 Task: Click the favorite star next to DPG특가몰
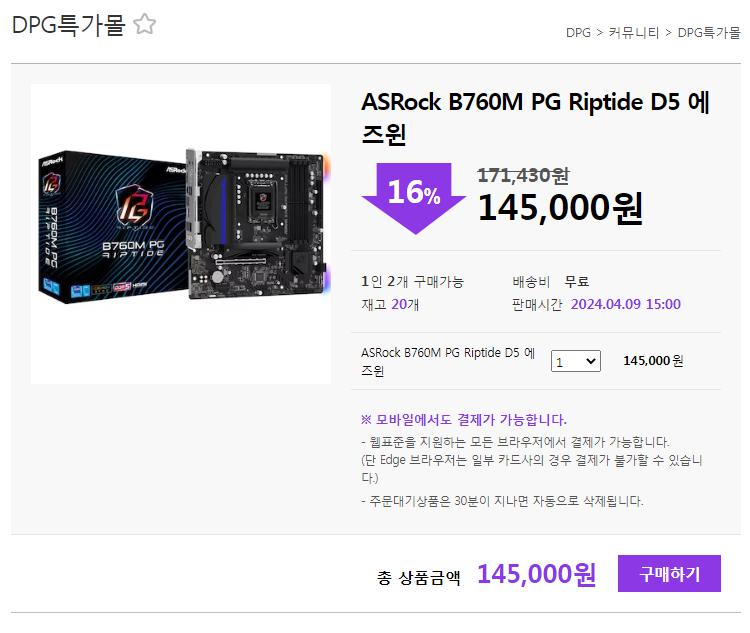click(x=144, y=24)
